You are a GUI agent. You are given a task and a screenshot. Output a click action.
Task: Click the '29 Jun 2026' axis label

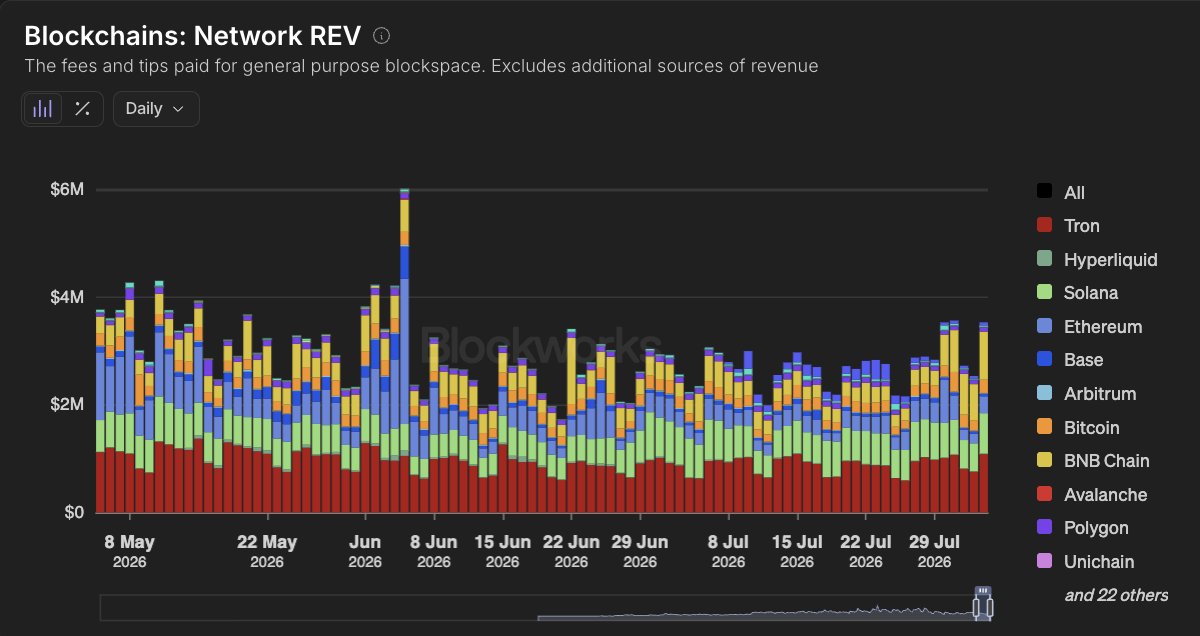click(x=639, y=551)
